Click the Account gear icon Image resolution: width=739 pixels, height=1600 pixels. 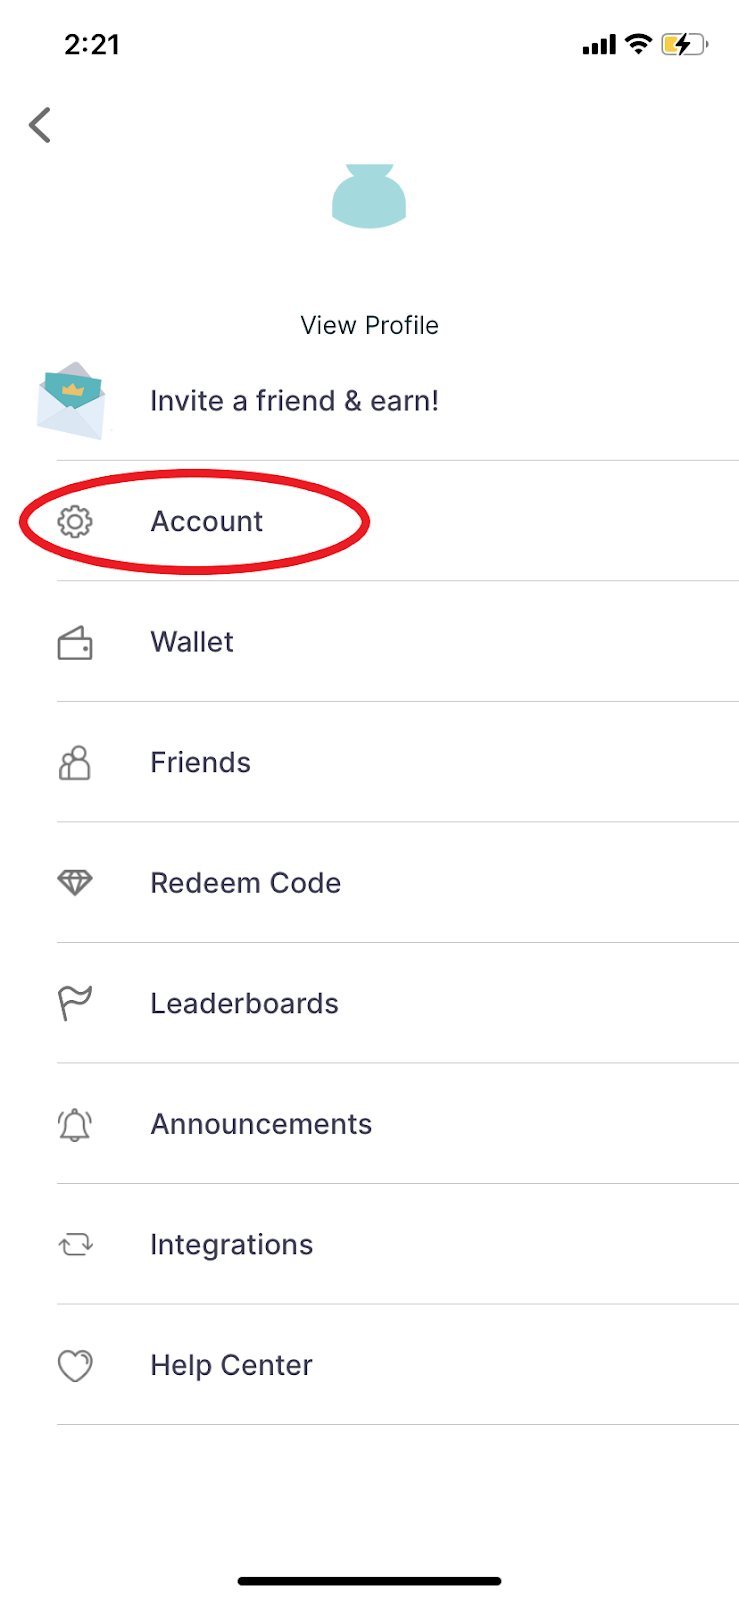click(75, 521)
